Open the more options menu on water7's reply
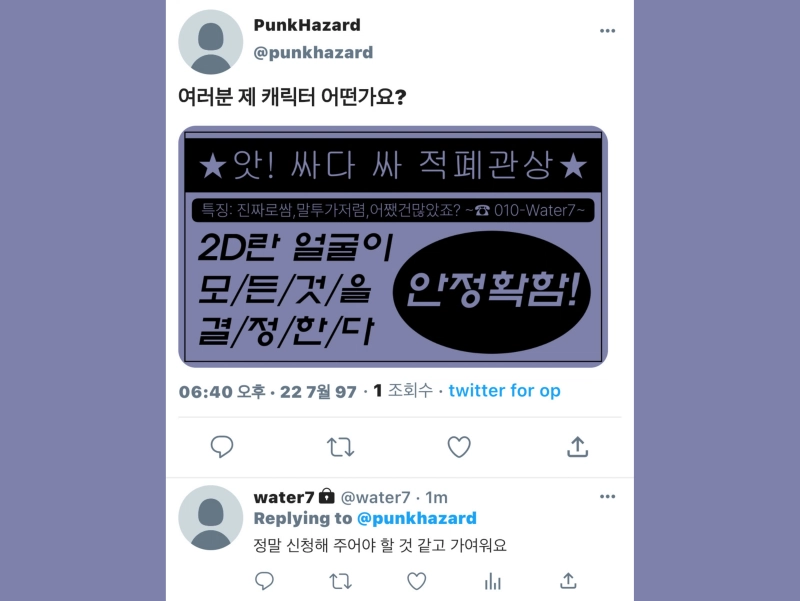Image resolution: width=800 pixels, height=601 pixels. tap(607, 496)
